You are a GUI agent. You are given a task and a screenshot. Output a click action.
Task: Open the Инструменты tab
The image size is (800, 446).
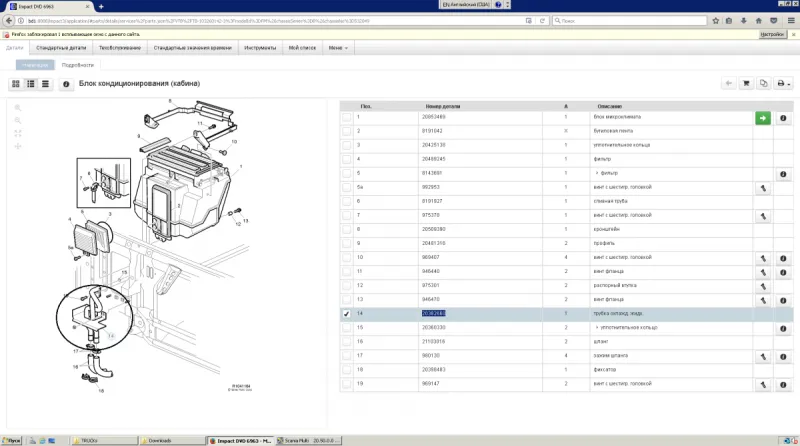259,47
